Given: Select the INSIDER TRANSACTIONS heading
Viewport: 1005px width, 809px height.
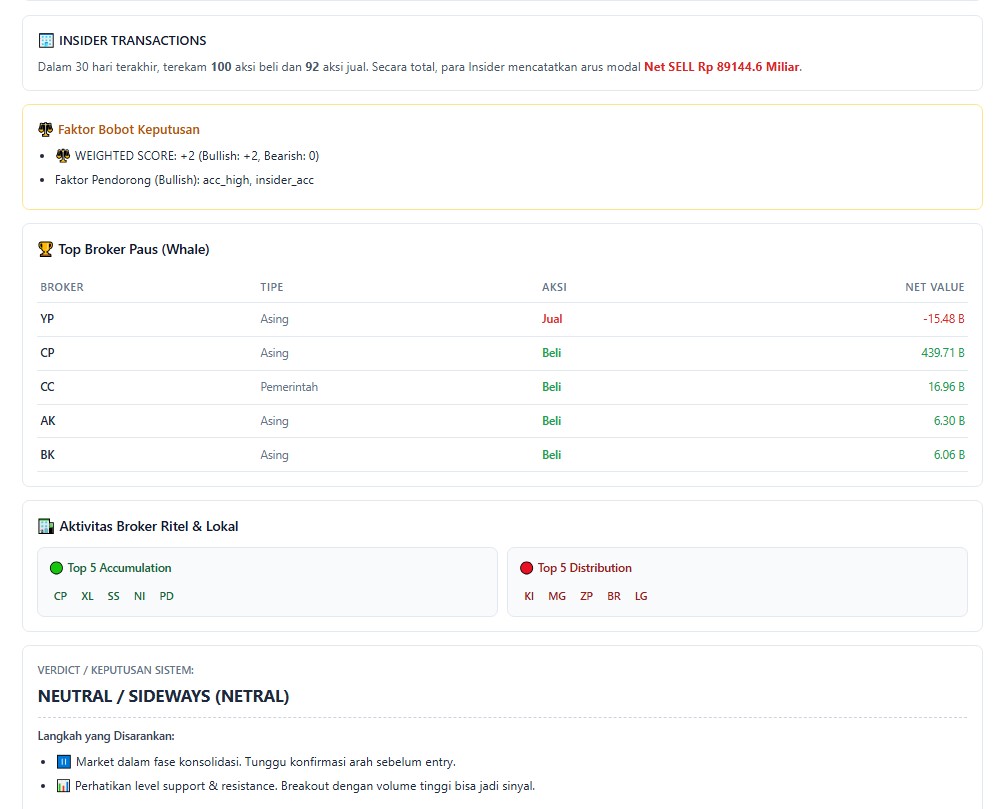Looking at the screenshot, I should click(133, 40).
